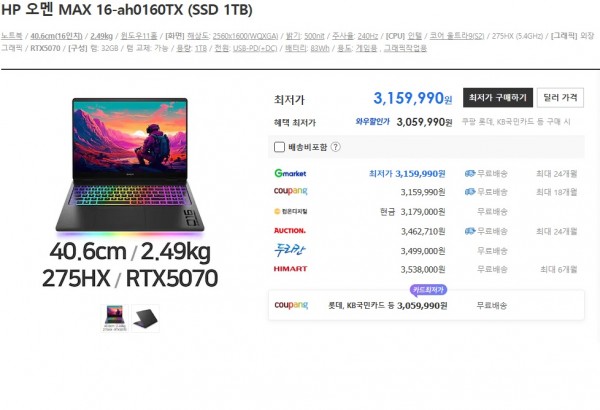Select the front-view laptop thumbnail

[x=114, y=318]
